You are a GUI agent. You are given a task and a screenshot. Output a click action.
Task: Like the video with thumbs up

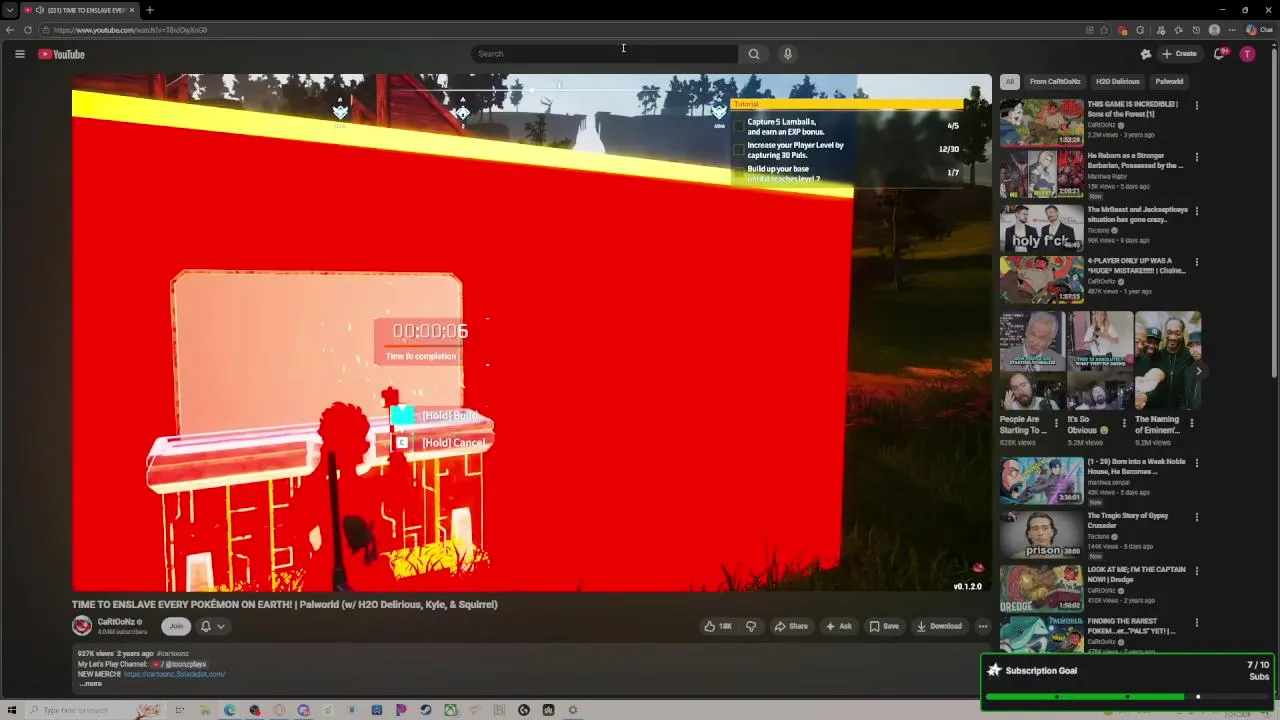tap(718, 626)
